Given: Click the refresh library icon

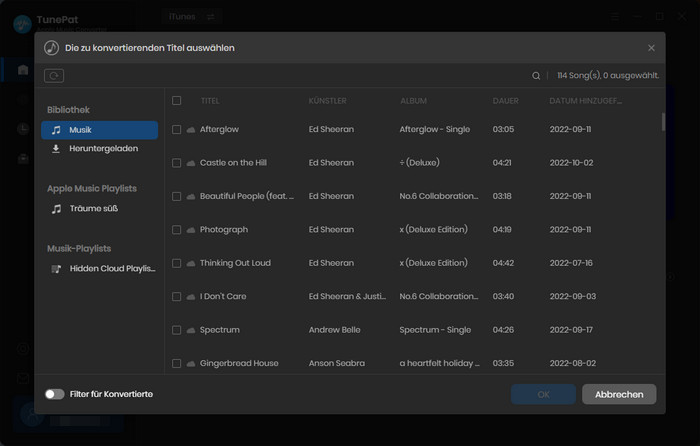Looking at the screenshot, I should 54,76.
